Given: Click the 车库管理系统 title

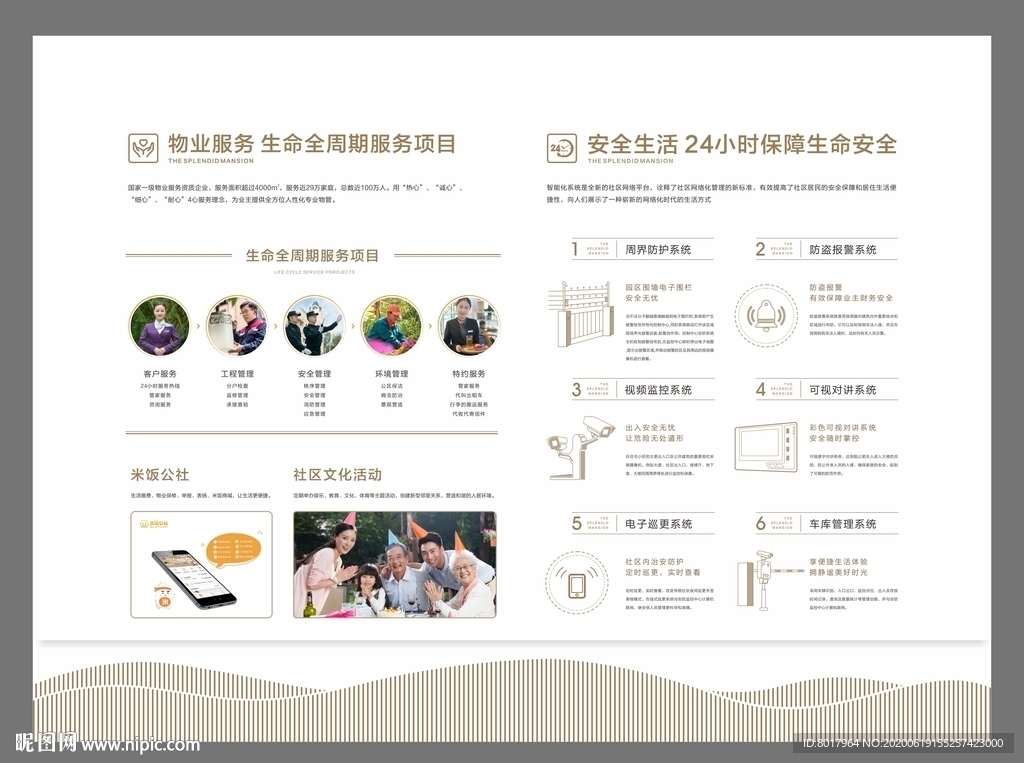Looking at the screenshot, I should 842,524.
